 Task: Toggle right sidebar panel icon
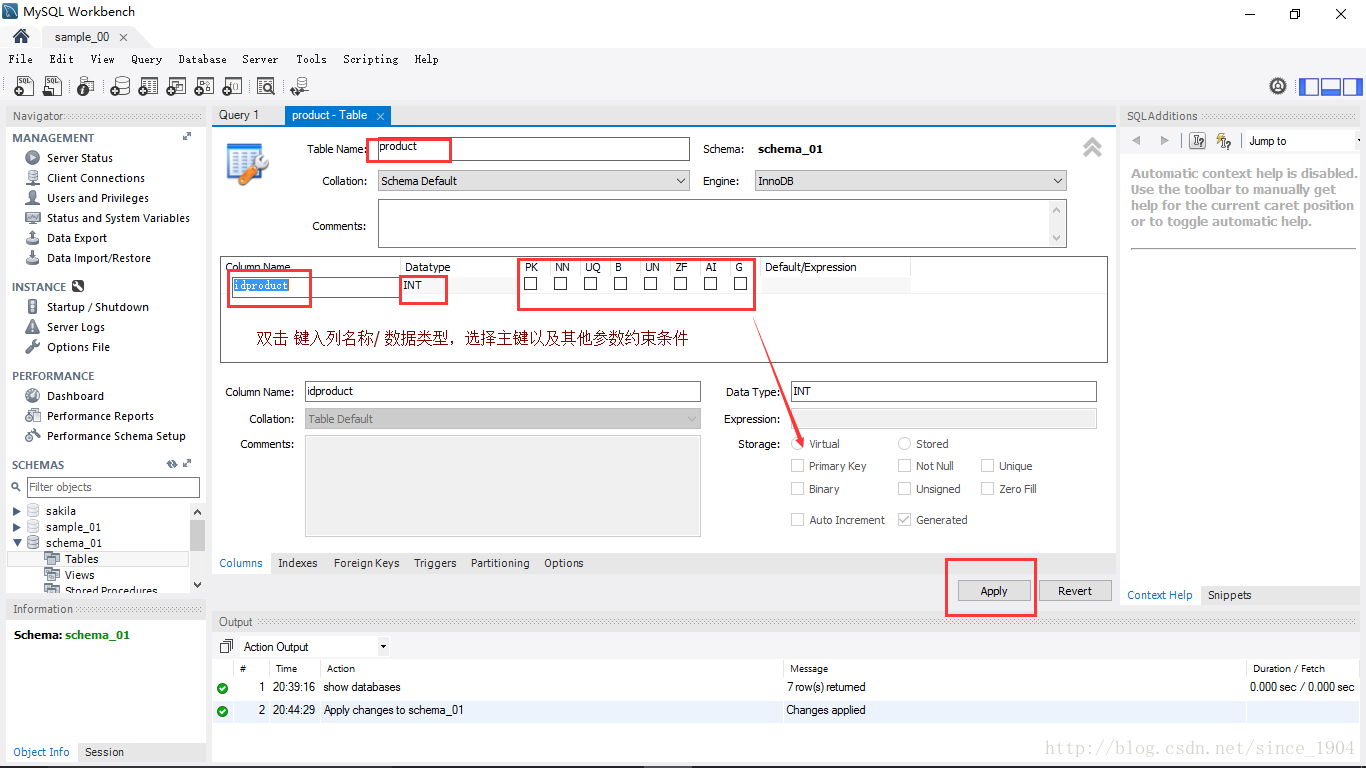pos(1351,87)
